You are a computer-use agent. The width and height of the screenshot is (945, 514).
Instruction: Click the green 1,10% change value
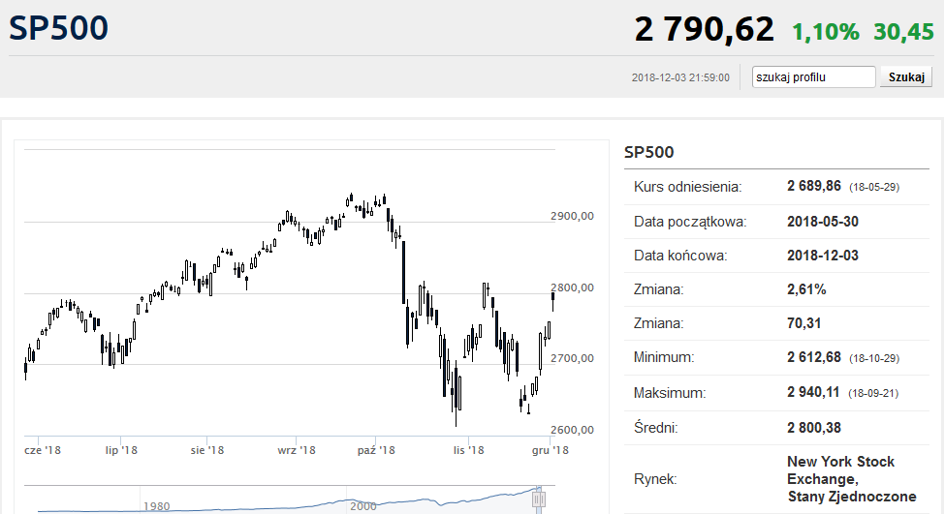coord(825,31)
